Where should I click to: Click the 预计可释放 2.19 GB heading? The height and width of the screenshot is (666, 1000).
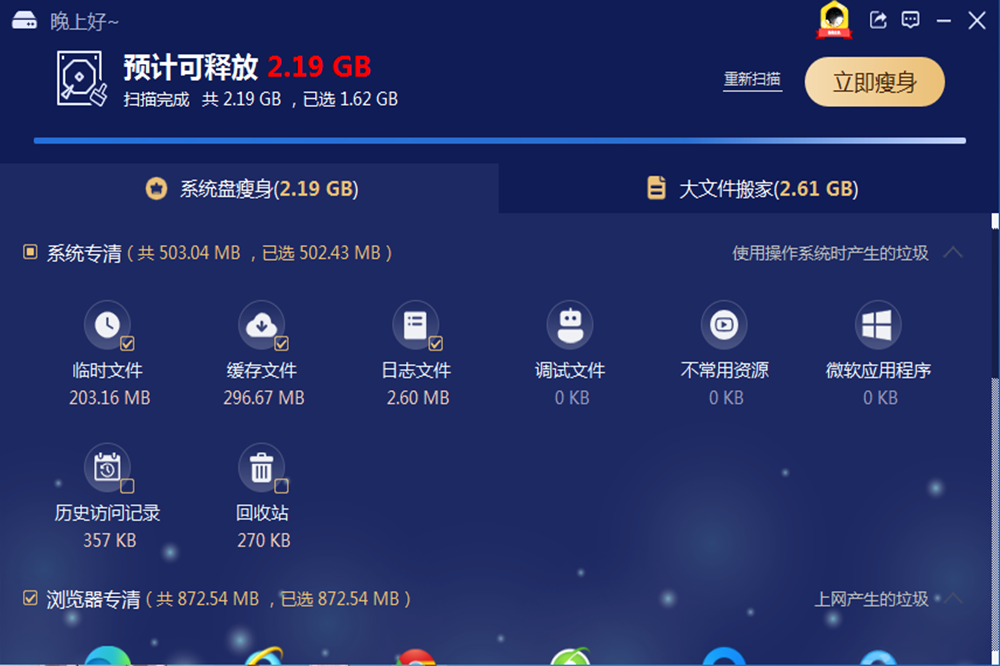coord(247,67)
